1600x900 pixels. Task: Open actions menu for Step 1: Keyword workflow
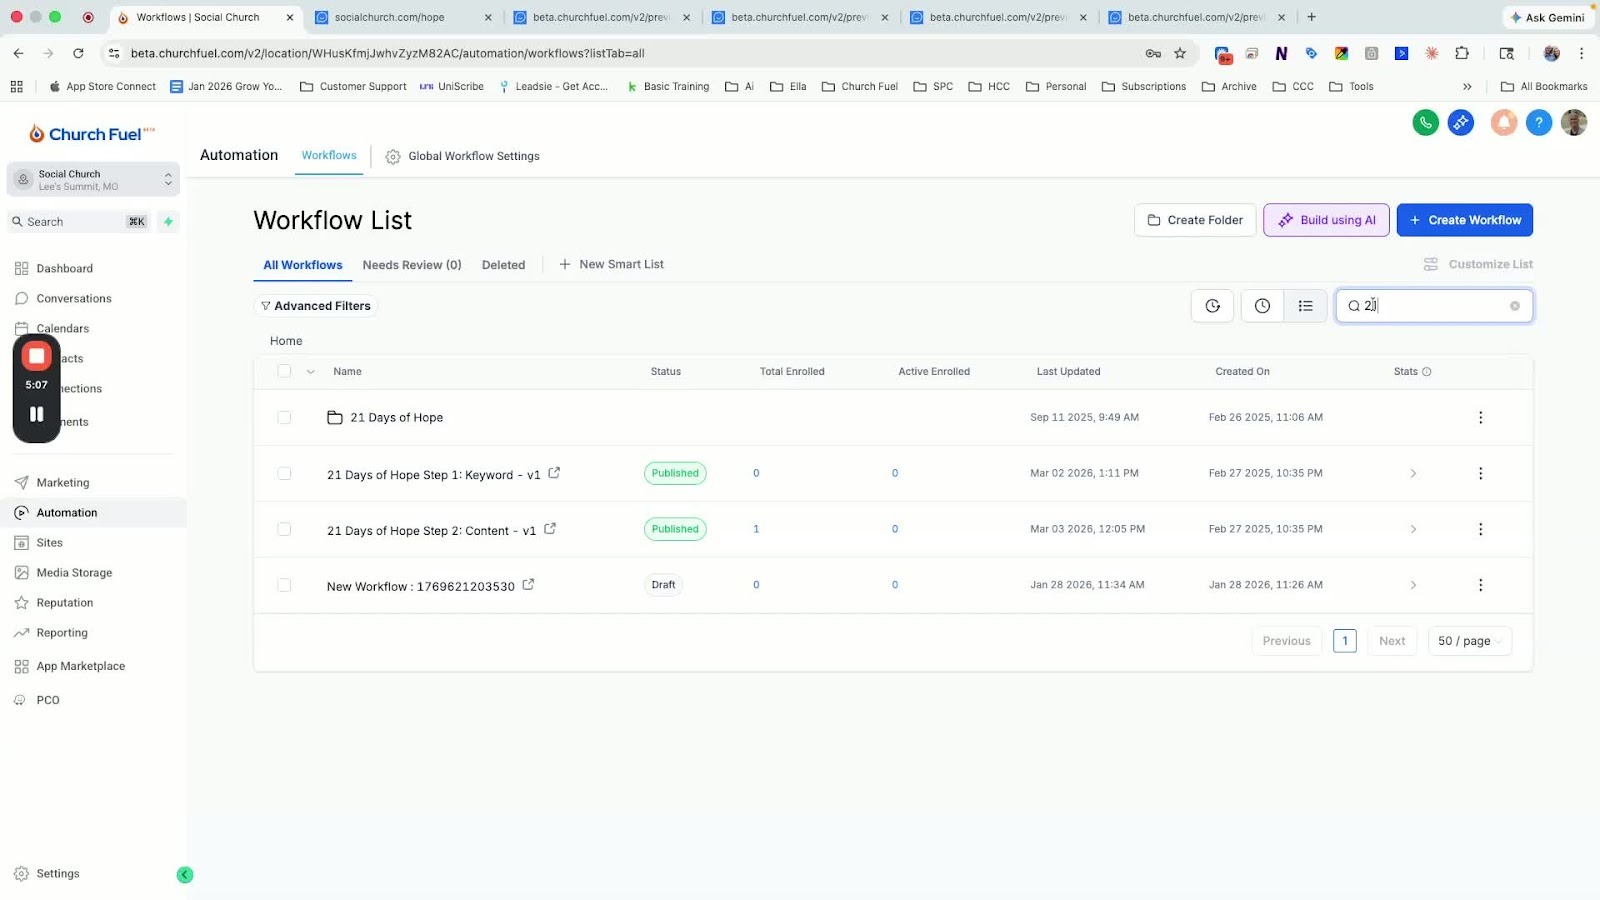point(1481,473)
